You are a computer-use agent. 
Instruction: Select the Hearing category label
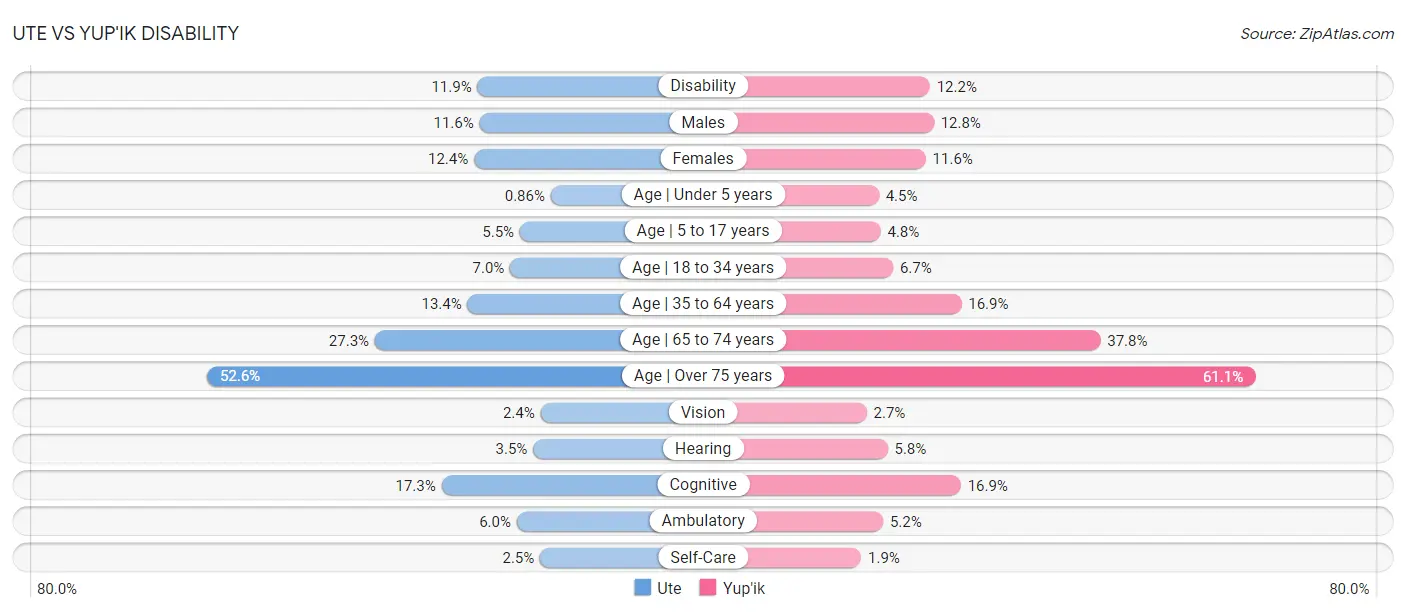pos(703,449)
